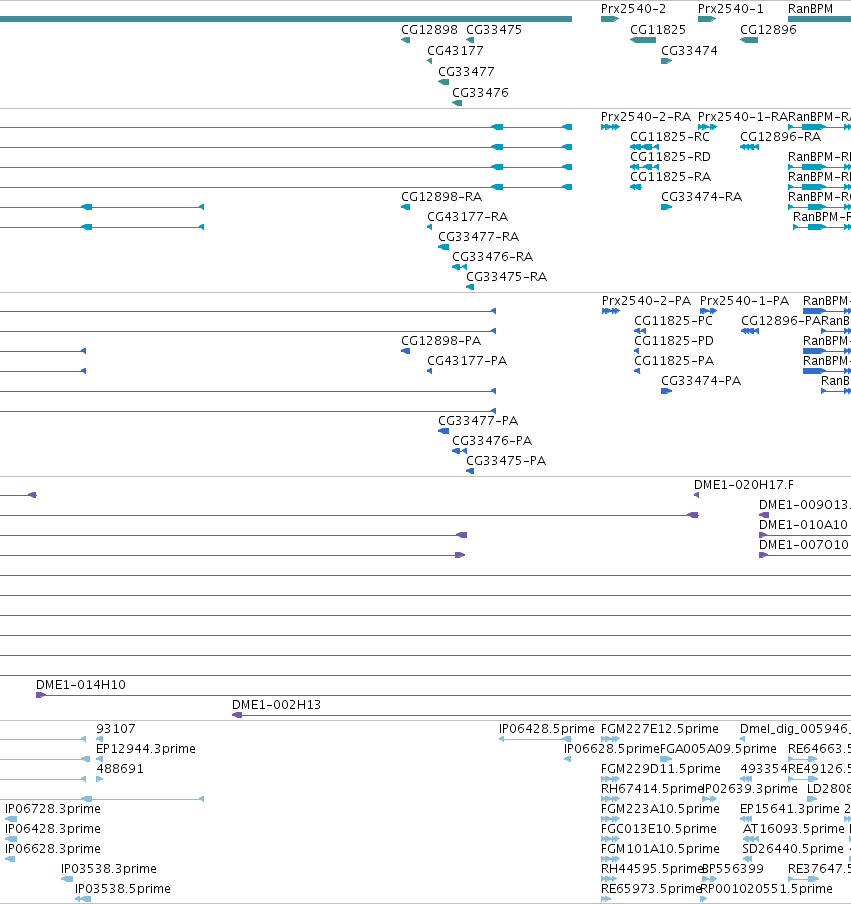851x904 pixels.
Task: Open cDNA clone DME1-007O10
Action: (x=803, y=544)
